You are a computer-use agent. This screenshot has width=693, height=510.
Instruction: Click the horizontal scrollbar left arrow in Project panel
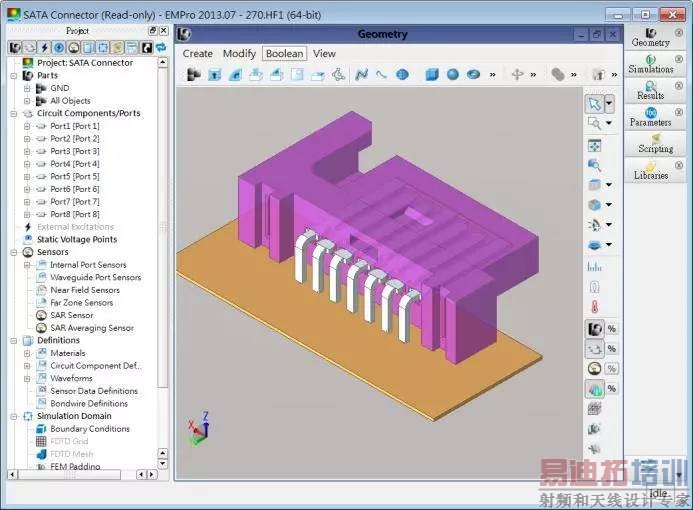pyautogui.click(x=12, y=474)
